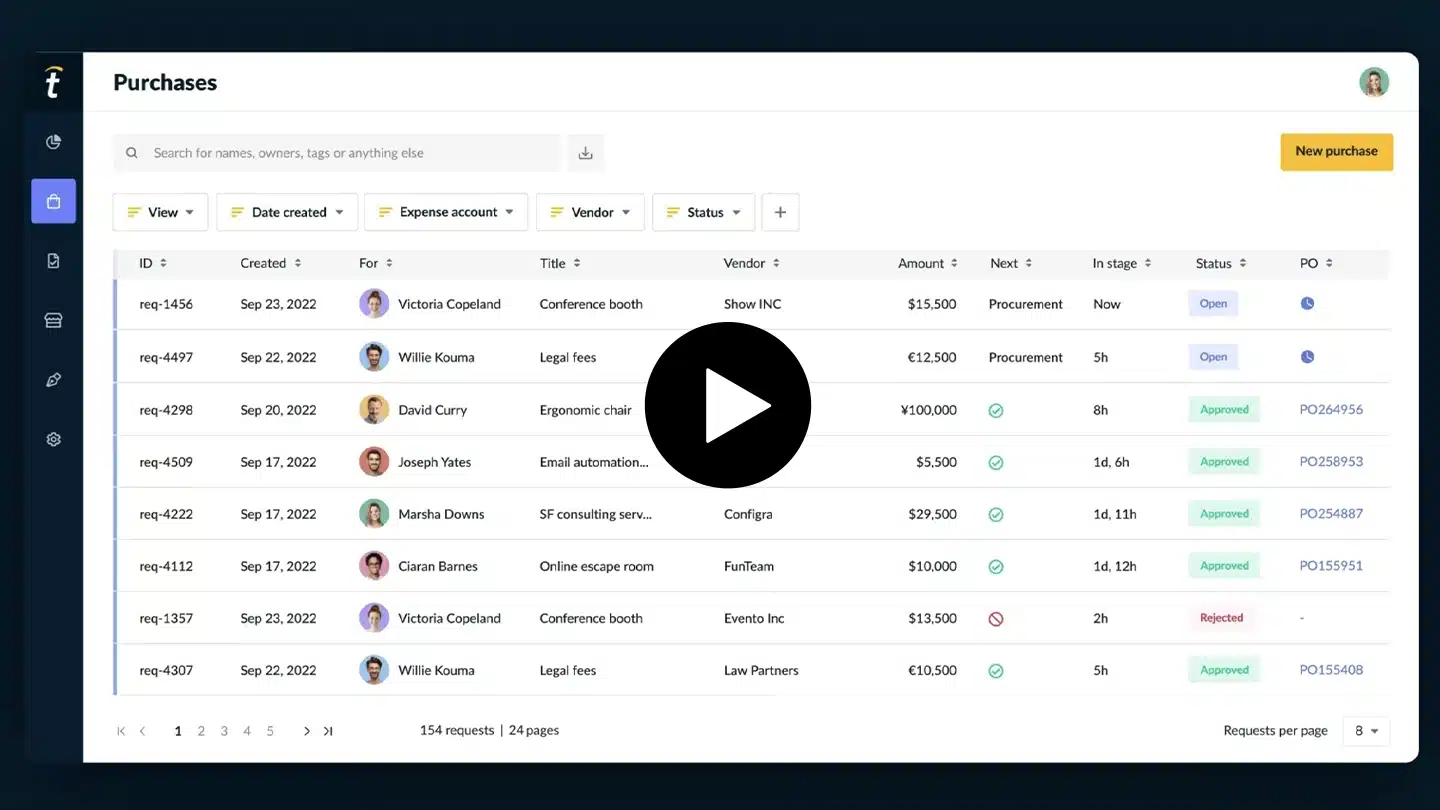Open the user profile avatar
The height and width of the screenshot is (810, 1440).
pyautogui.click(x=1374, y=82)
